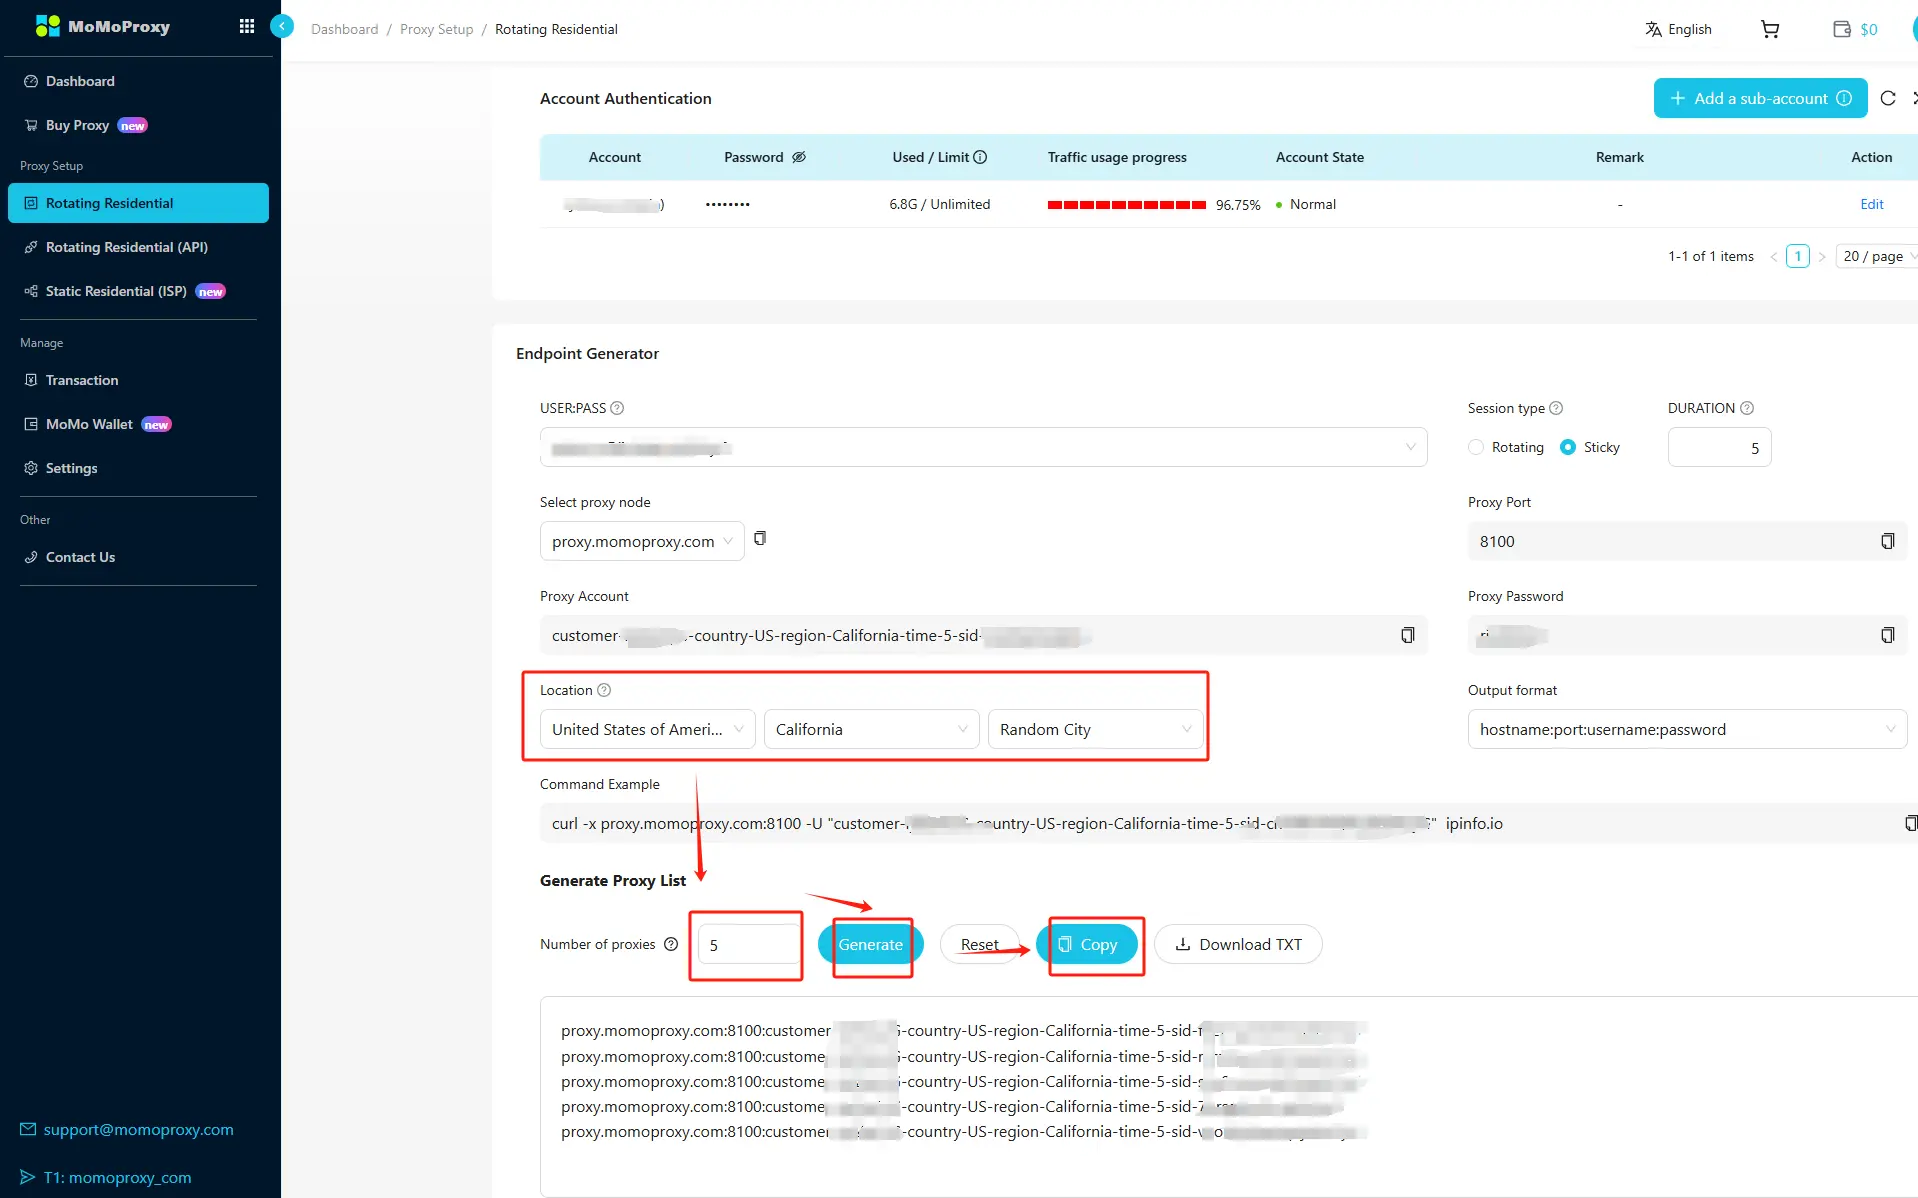
Task: Open Contact Us in the sidebar
Action: click(138, 557)
